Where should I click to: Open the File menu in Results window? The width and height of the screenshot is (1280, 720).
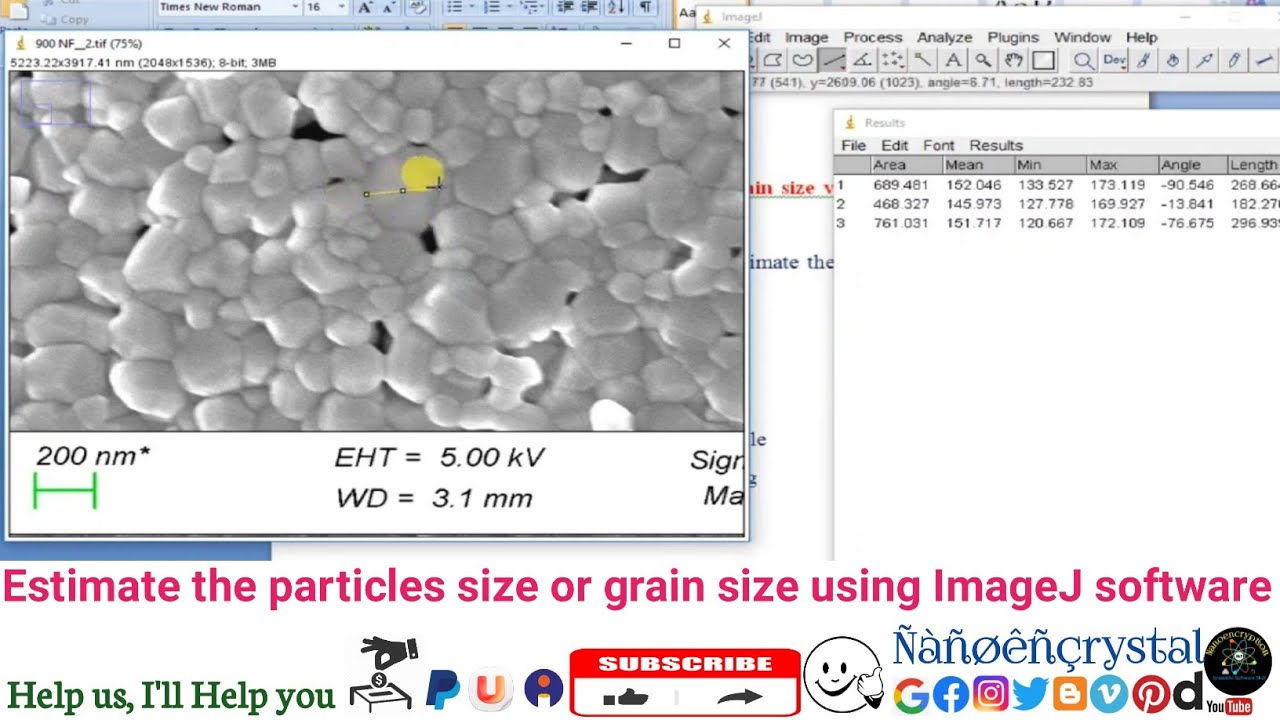tap(853, 145)
